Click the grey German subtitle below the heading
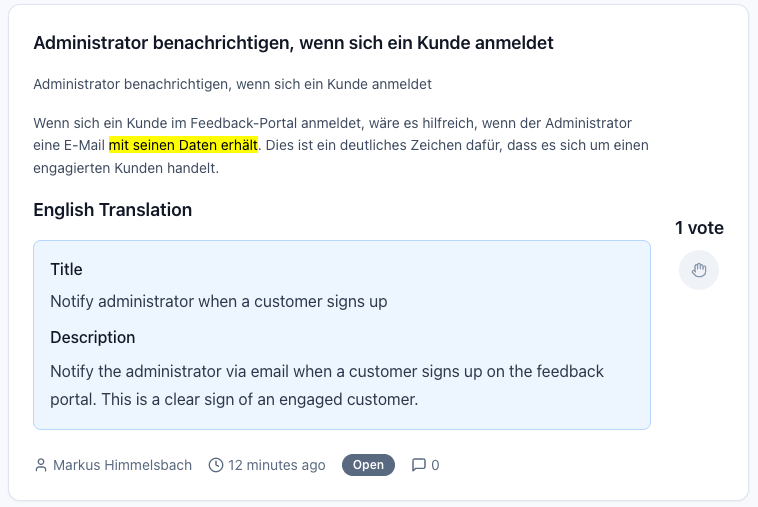This screenshot has height=507, width=758. point(232,84)
